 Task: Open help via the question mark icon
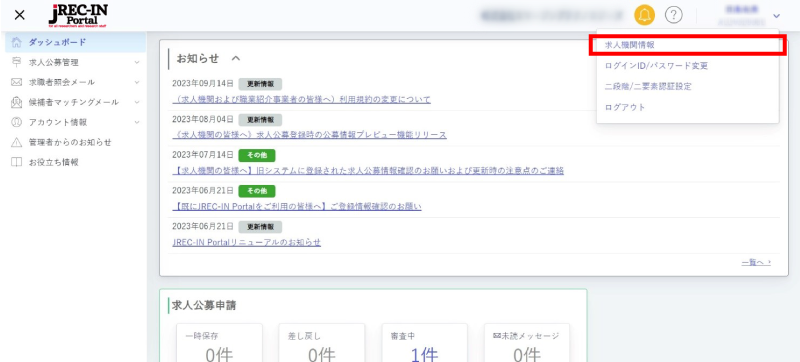pyautogui.click(x=673, y=15)
